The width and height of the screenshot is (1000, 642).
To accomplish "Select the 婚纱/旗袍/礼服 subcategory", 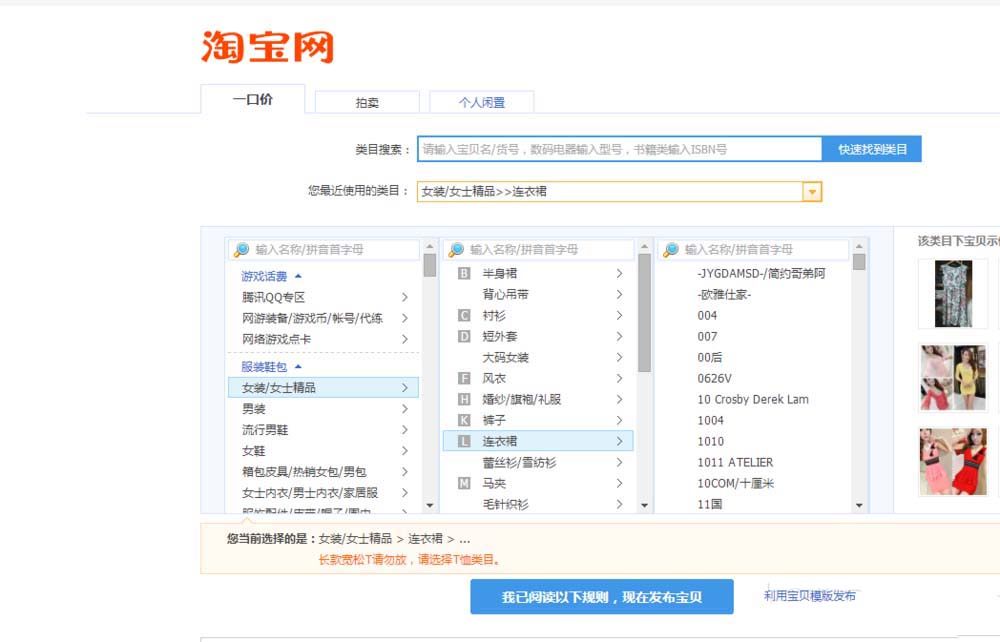I will click(x=538, y=400).
